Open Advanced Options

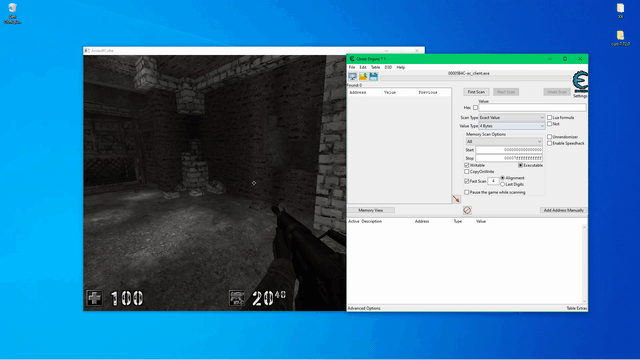364,309
